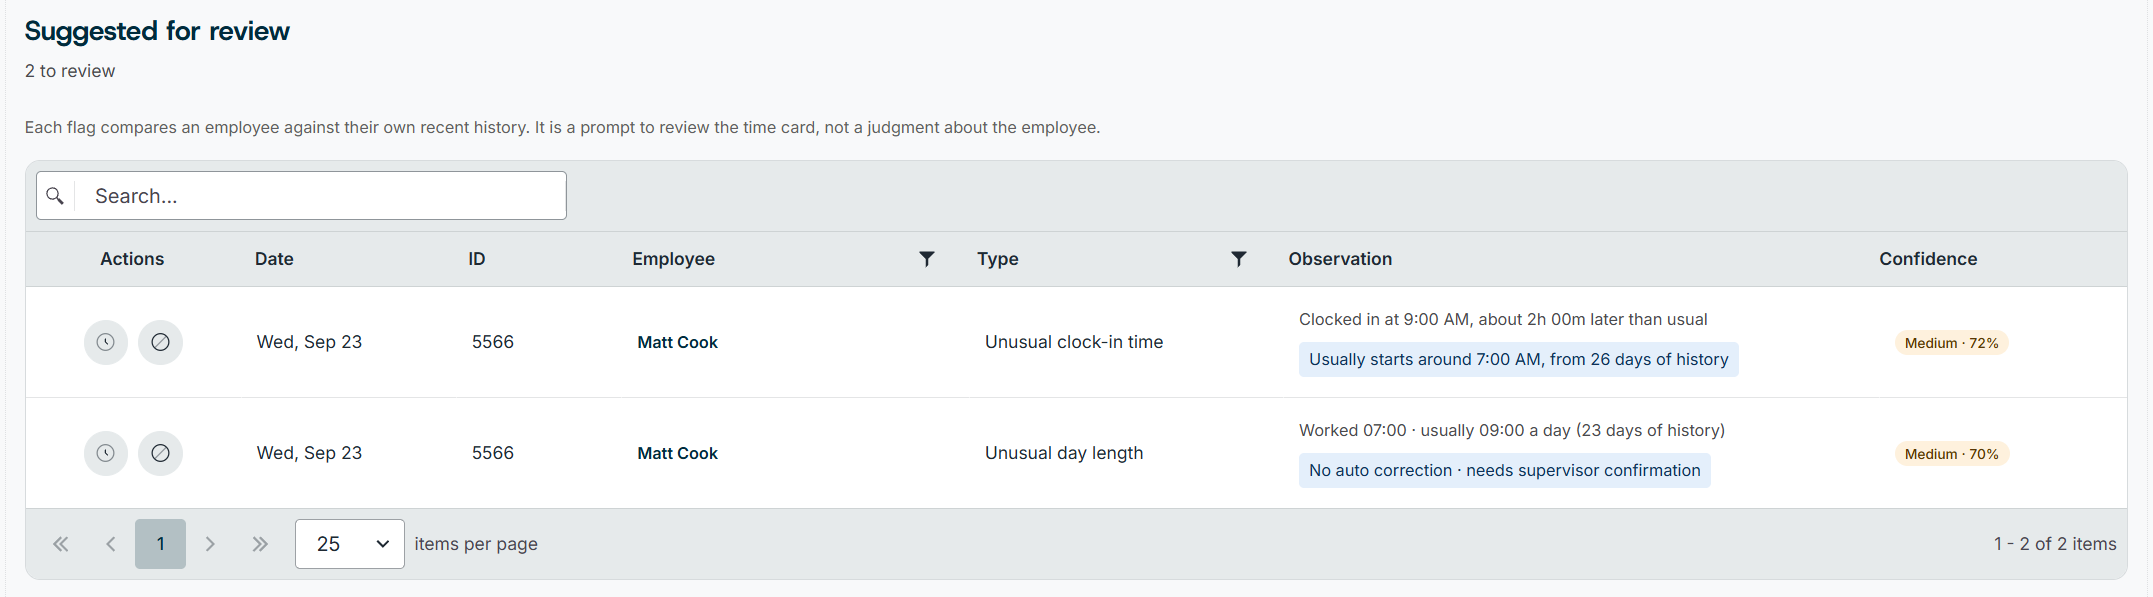Click the Medium · 72% confidence badge
The width and height of the screenshot is (2153, 597).
point(1951,343)
